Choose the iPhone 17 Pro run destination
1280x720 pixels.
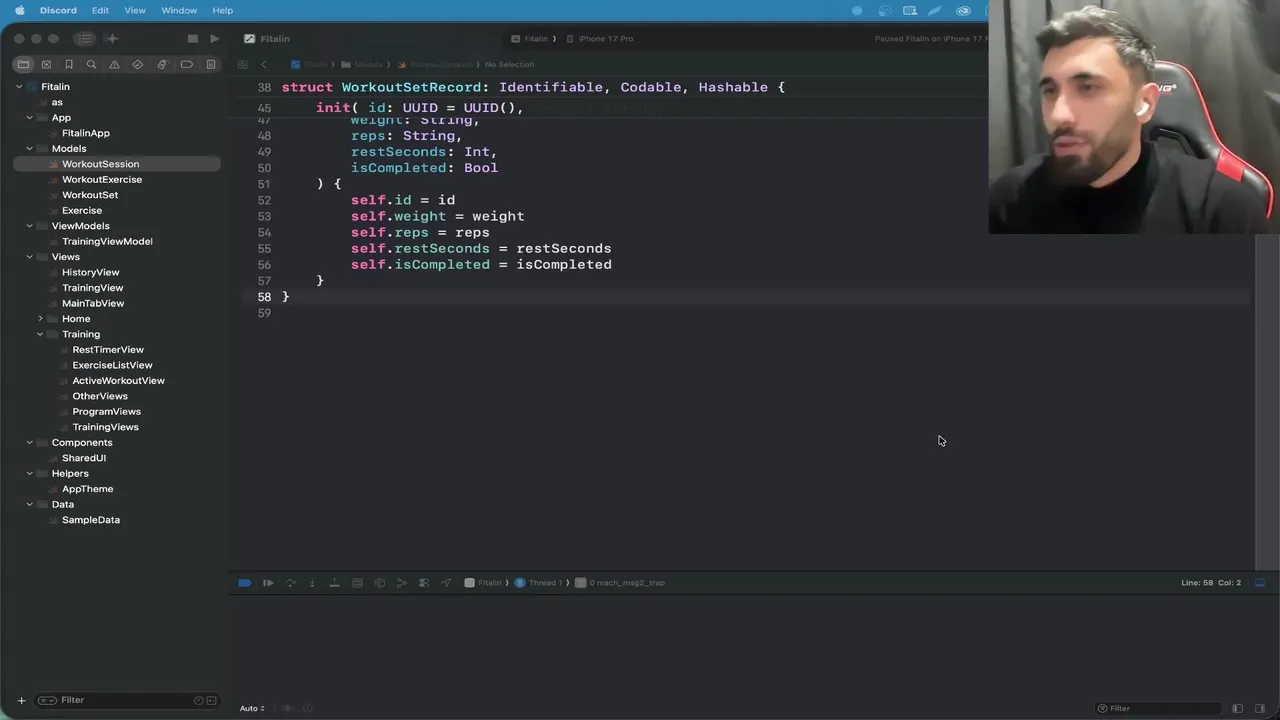(600, 38)
